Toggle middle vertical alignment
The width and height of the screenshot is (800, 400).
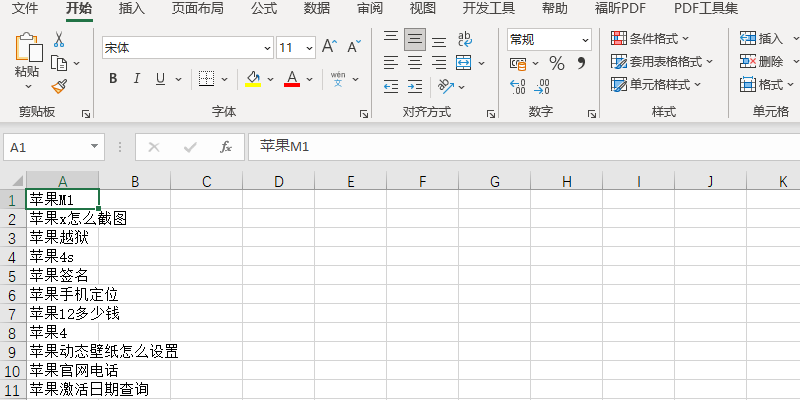tap(415, 39)
